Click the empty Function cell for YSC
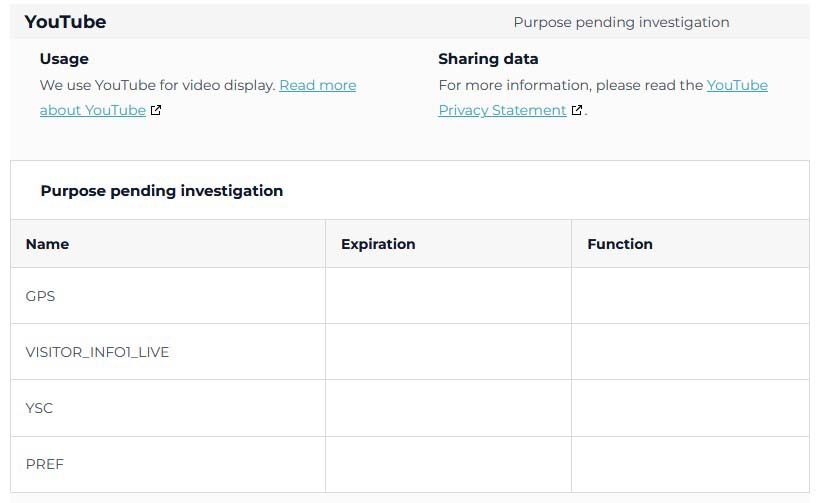 (690, 408)
